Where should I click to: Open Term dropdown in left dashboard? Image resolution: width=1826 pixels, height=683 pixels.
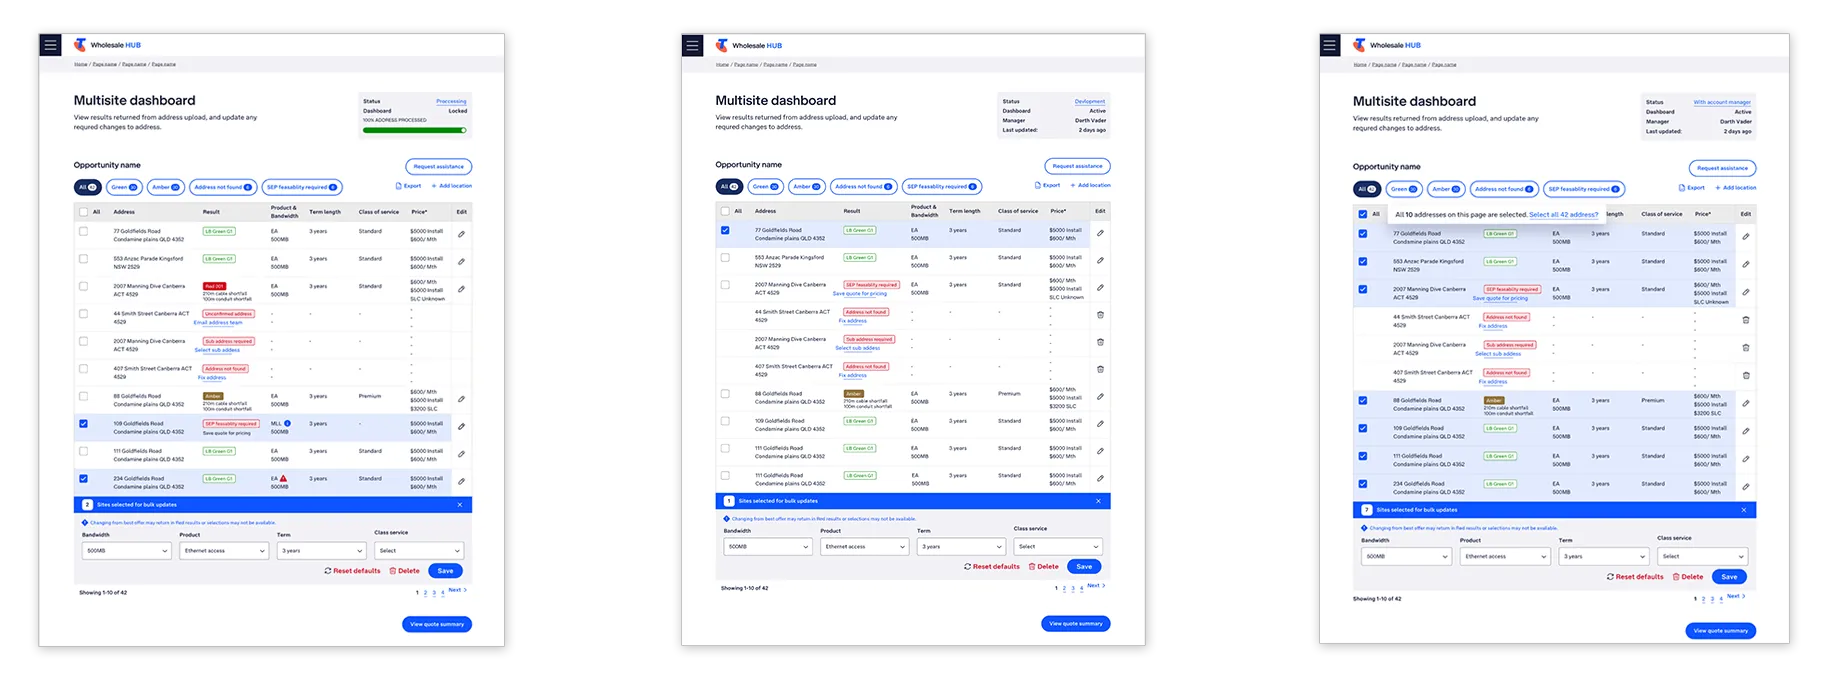(321, 551)
